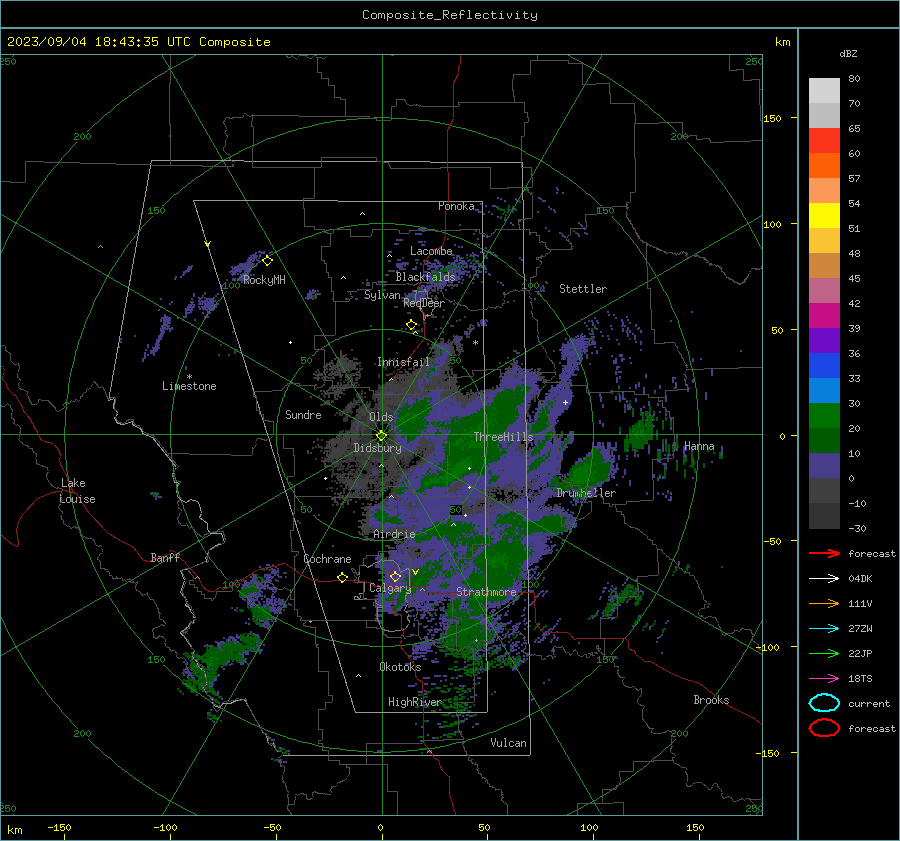Viewport: 900px width, 841px height.
Task: Click the HighRiver town label
Action: [414, 702]
